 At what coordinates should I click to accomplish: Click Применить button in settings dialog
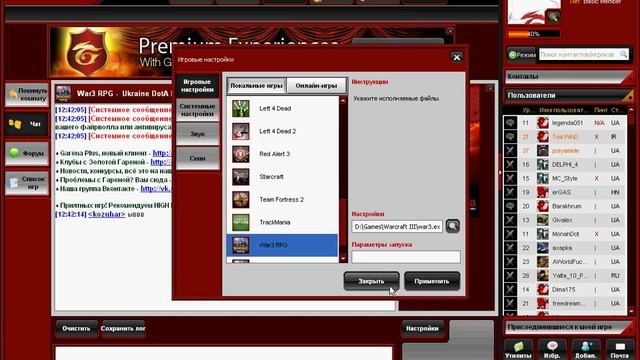click(432, 281)
